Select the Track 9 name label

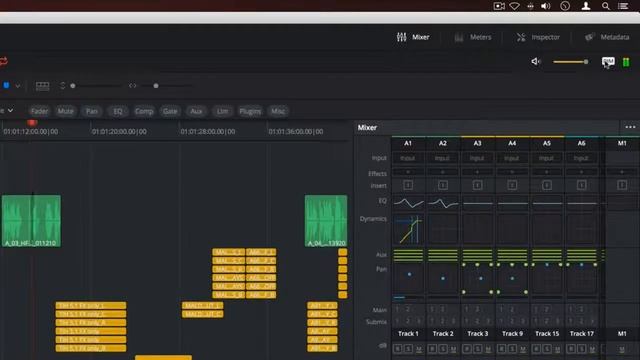point(512,333)
